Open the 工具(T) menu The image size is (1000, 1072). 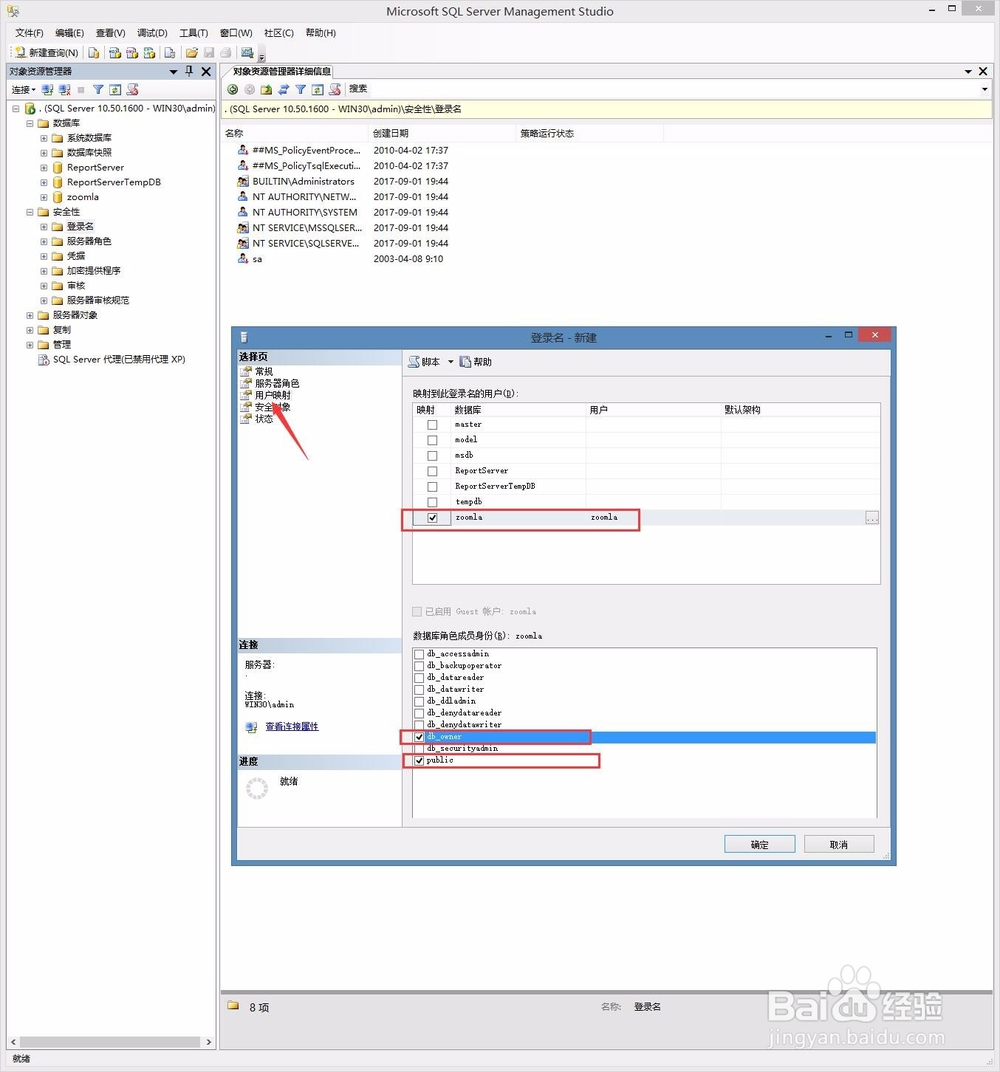click(x=193, y=33)
